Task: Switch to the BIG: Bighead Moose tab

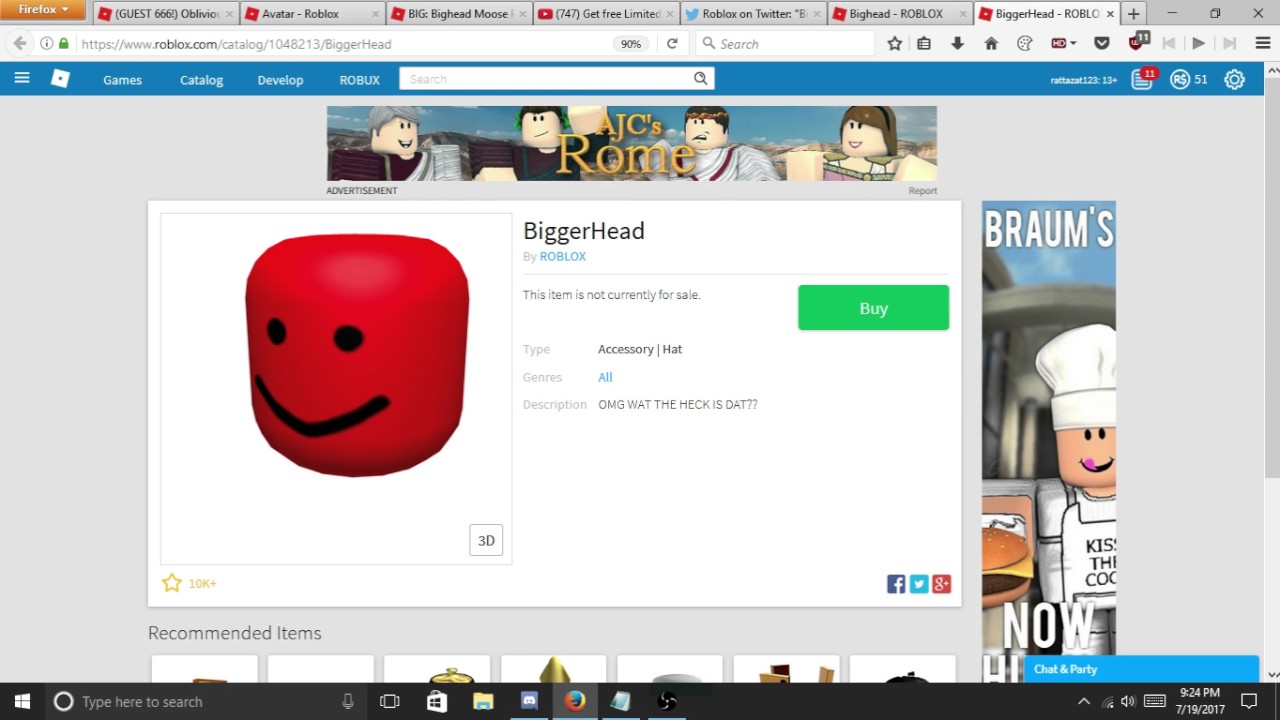Action: (x=459, y=14)
